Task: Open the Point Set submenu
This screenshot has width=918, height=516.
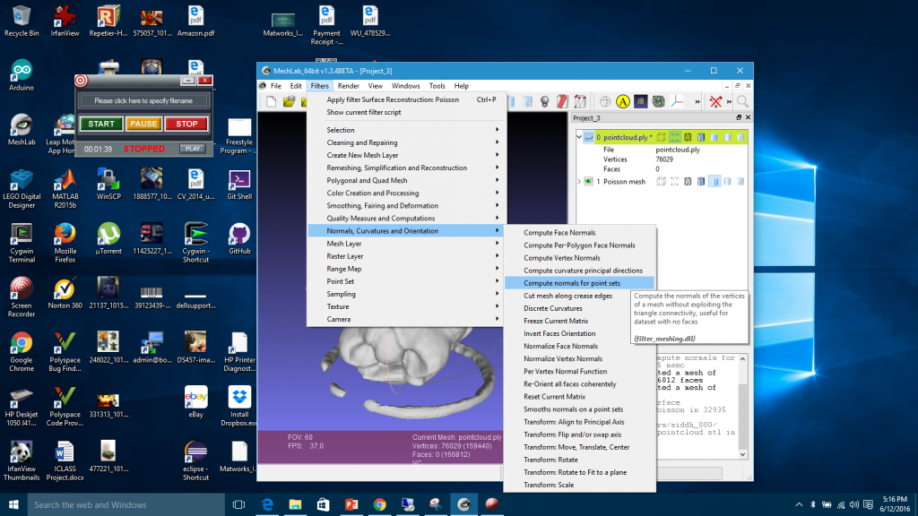Action: [x=406, y=281]
